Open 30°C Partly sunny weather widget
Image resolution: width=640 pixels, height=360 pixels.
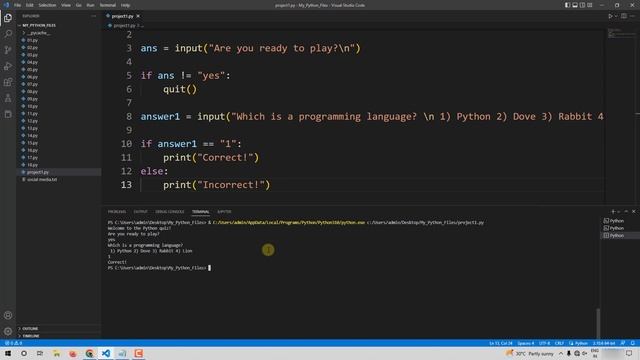tap(530, 353)
